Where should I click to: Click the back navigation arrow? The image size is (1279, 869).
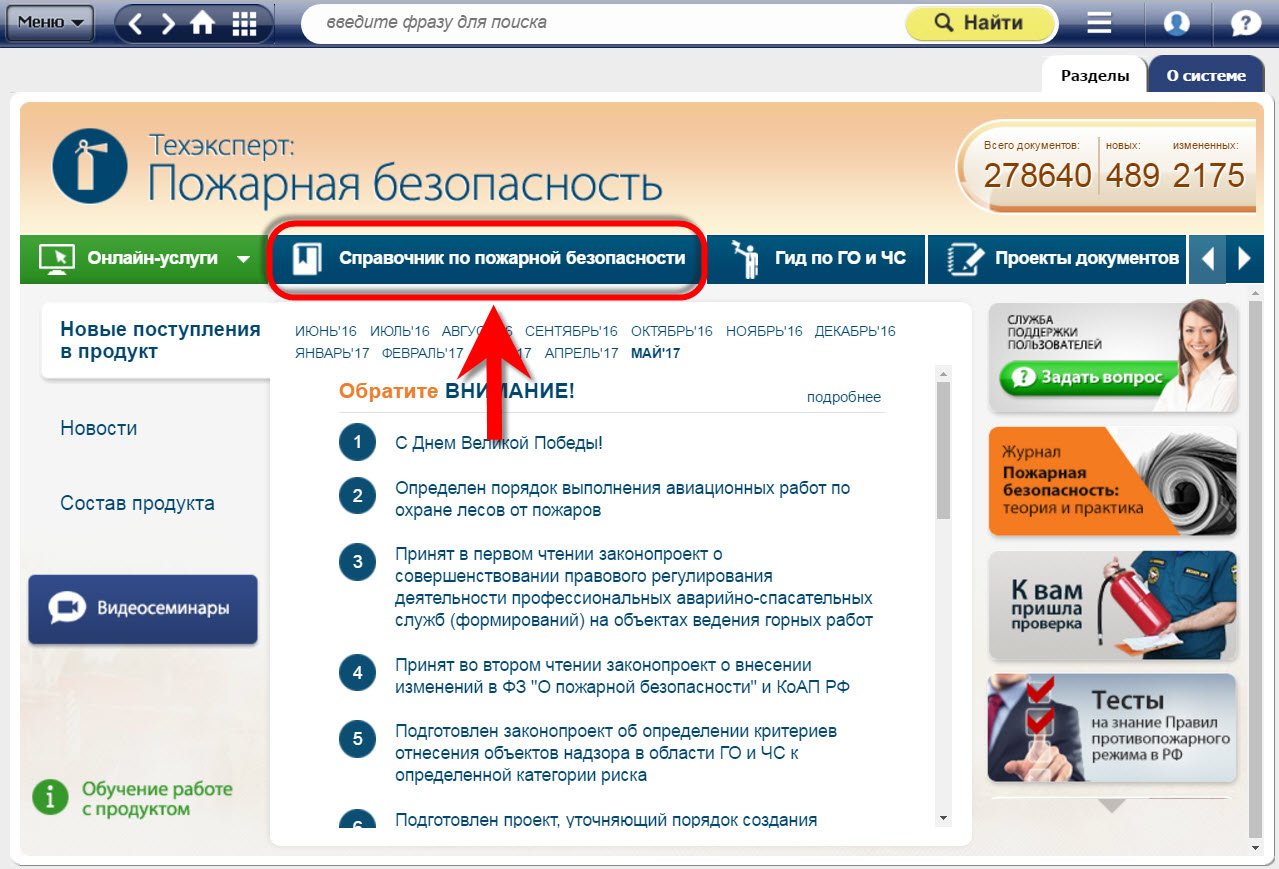pos(137,23)
